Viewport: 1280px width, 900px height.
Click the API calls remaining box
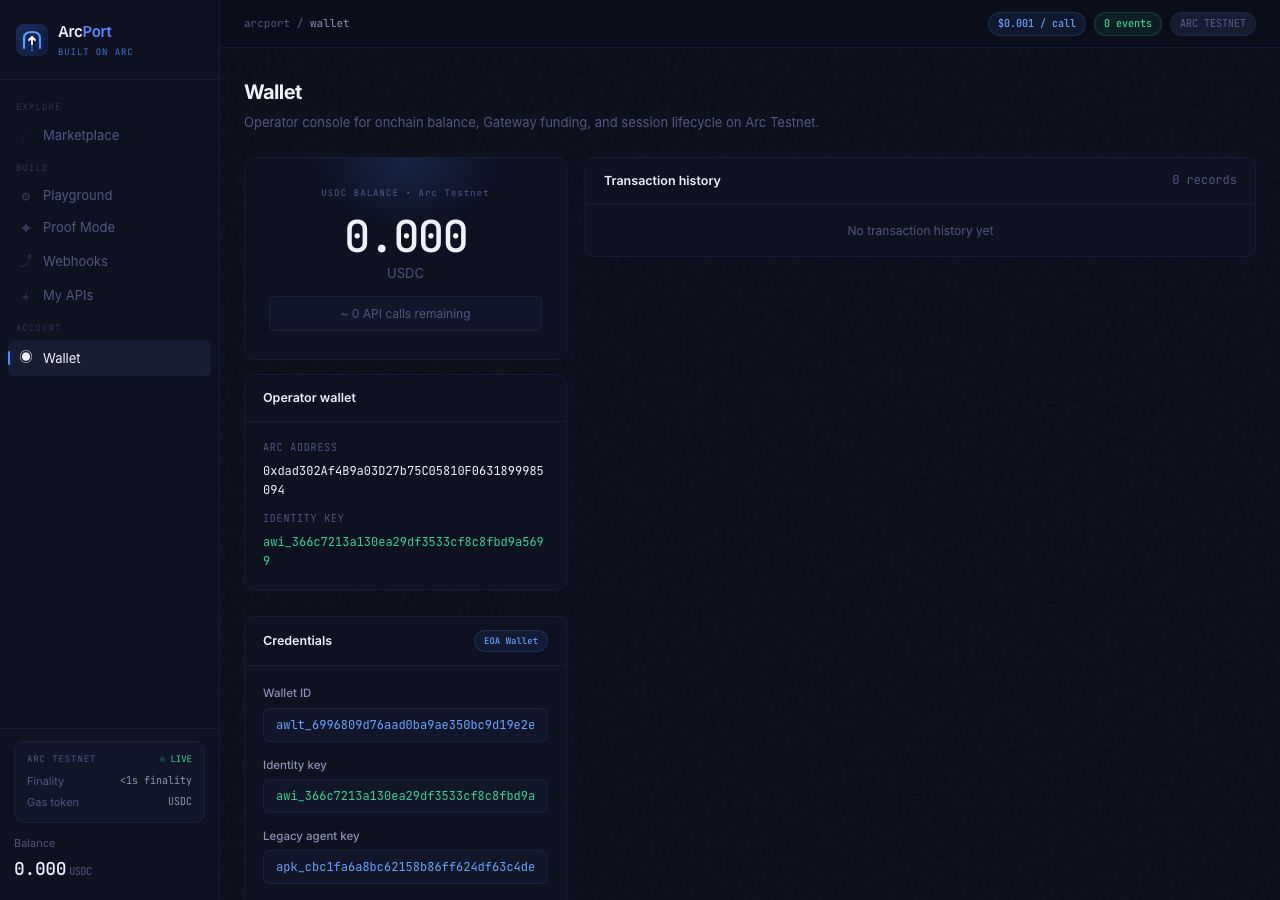tap(405, 314)
